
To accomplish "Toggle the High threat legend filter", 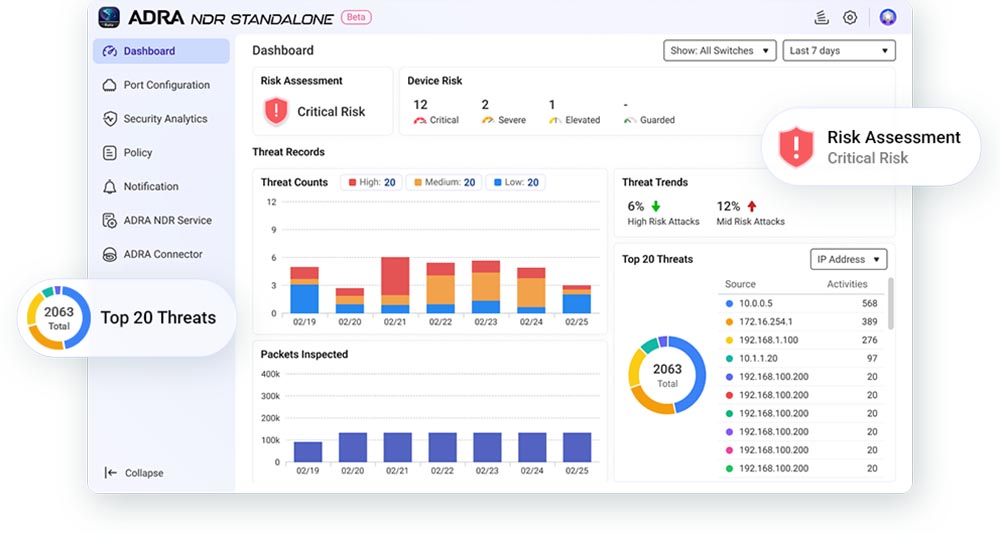I will (x=369, y=182).
